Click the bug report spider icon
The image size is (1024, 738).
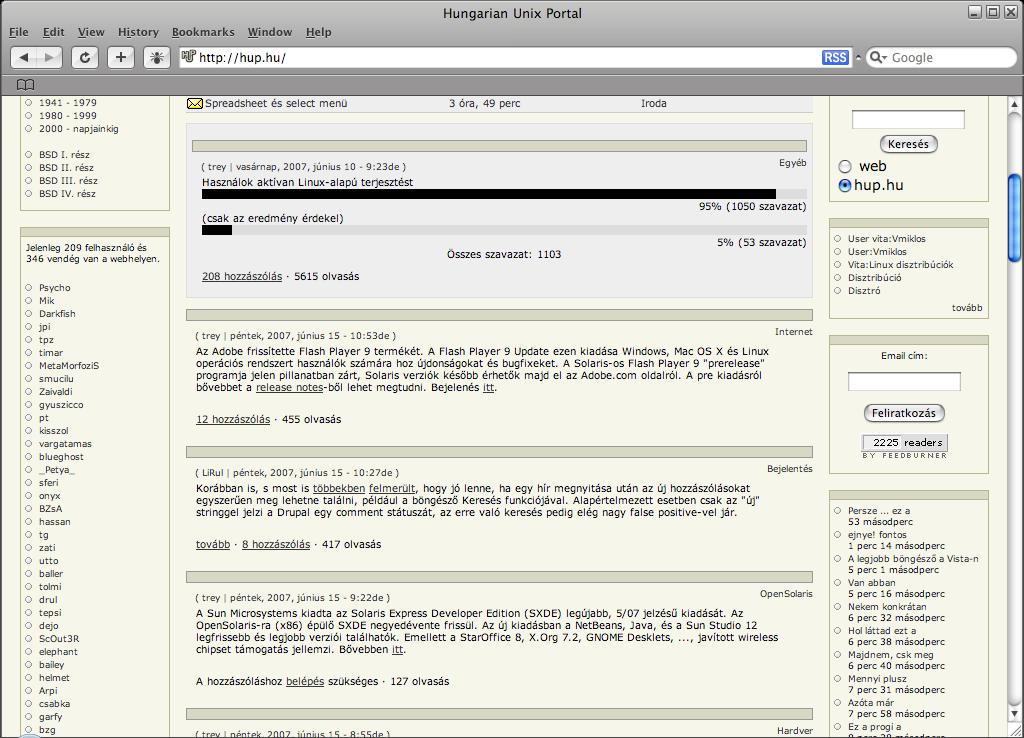tap(157, 57)
